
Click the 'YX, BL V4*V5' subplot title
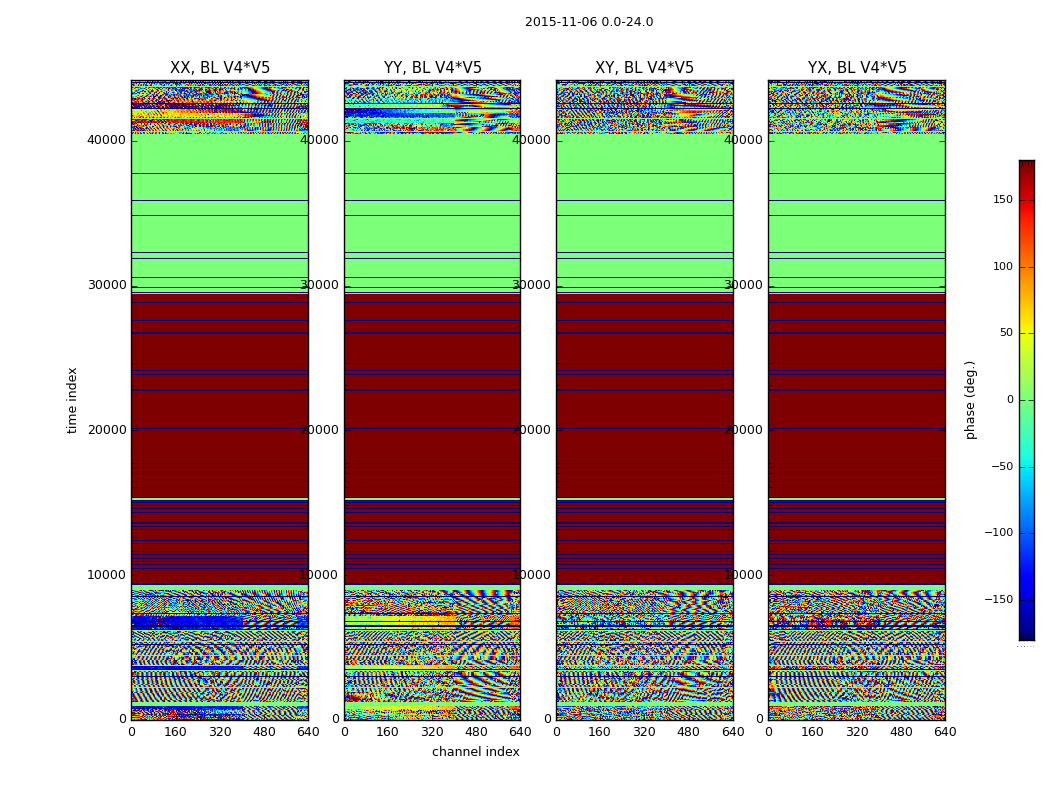point(857,68)
